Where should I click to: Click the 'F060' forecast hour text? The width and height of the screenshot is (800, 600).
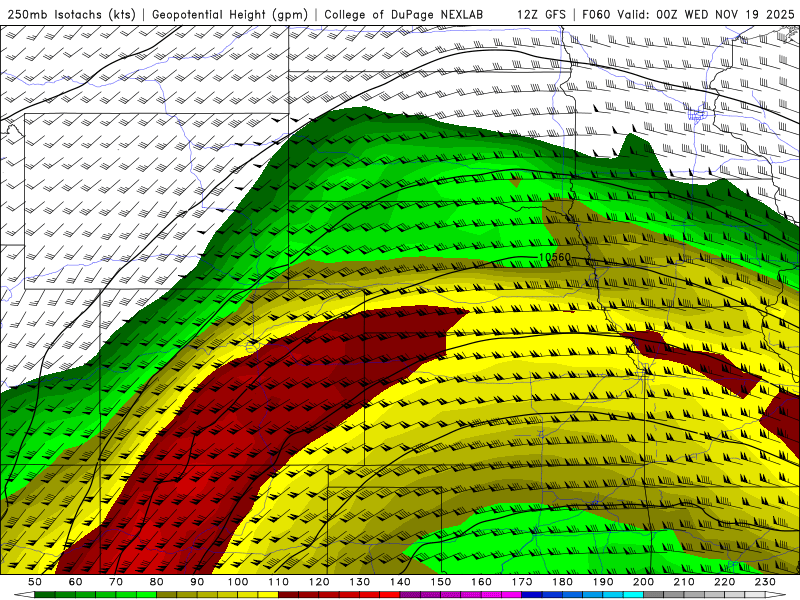(596, 15)
